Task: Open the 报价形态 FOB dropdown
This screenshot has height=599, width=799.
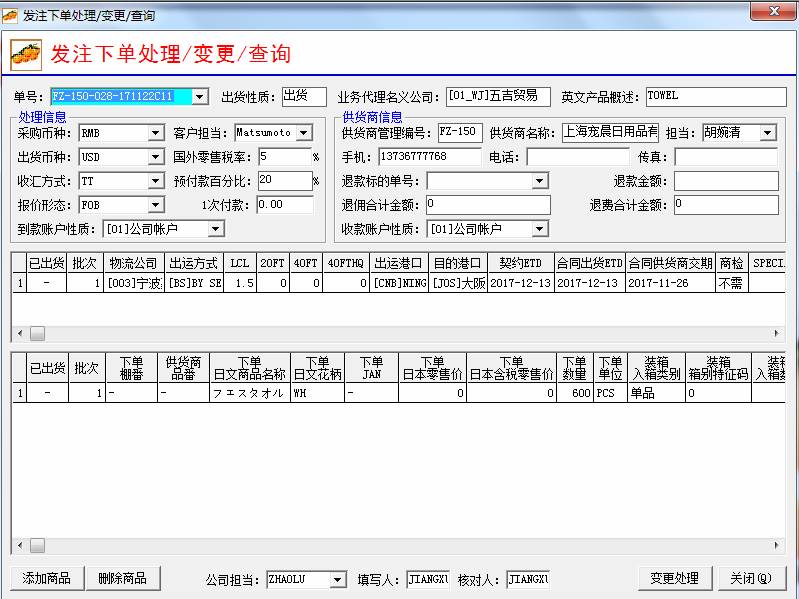Action: coord(155,205)
